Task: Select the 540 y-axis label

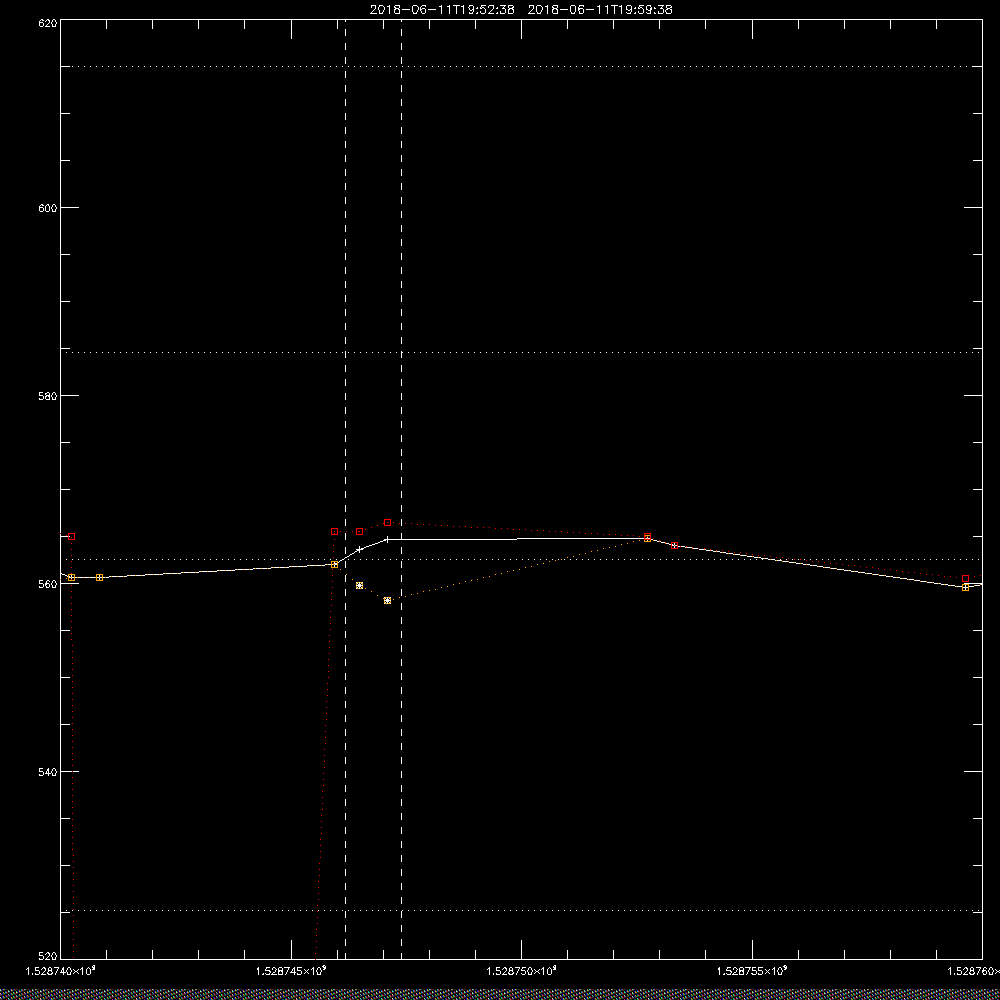Action: pyautogui.click(x=49, y=772)
